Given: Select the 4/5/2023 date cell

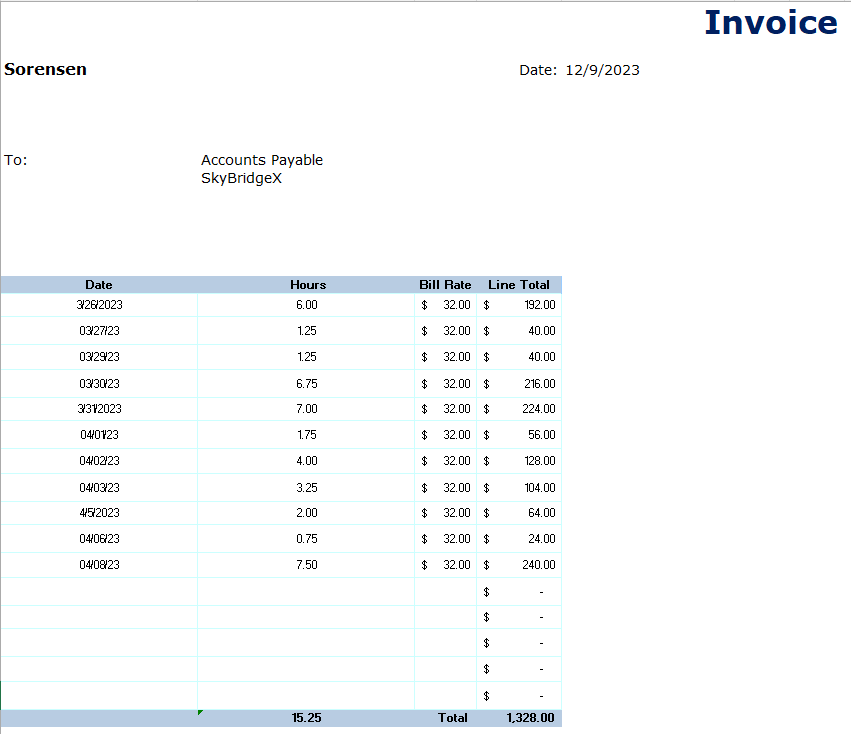Looking at the screenshot, I should coord(99,513).
